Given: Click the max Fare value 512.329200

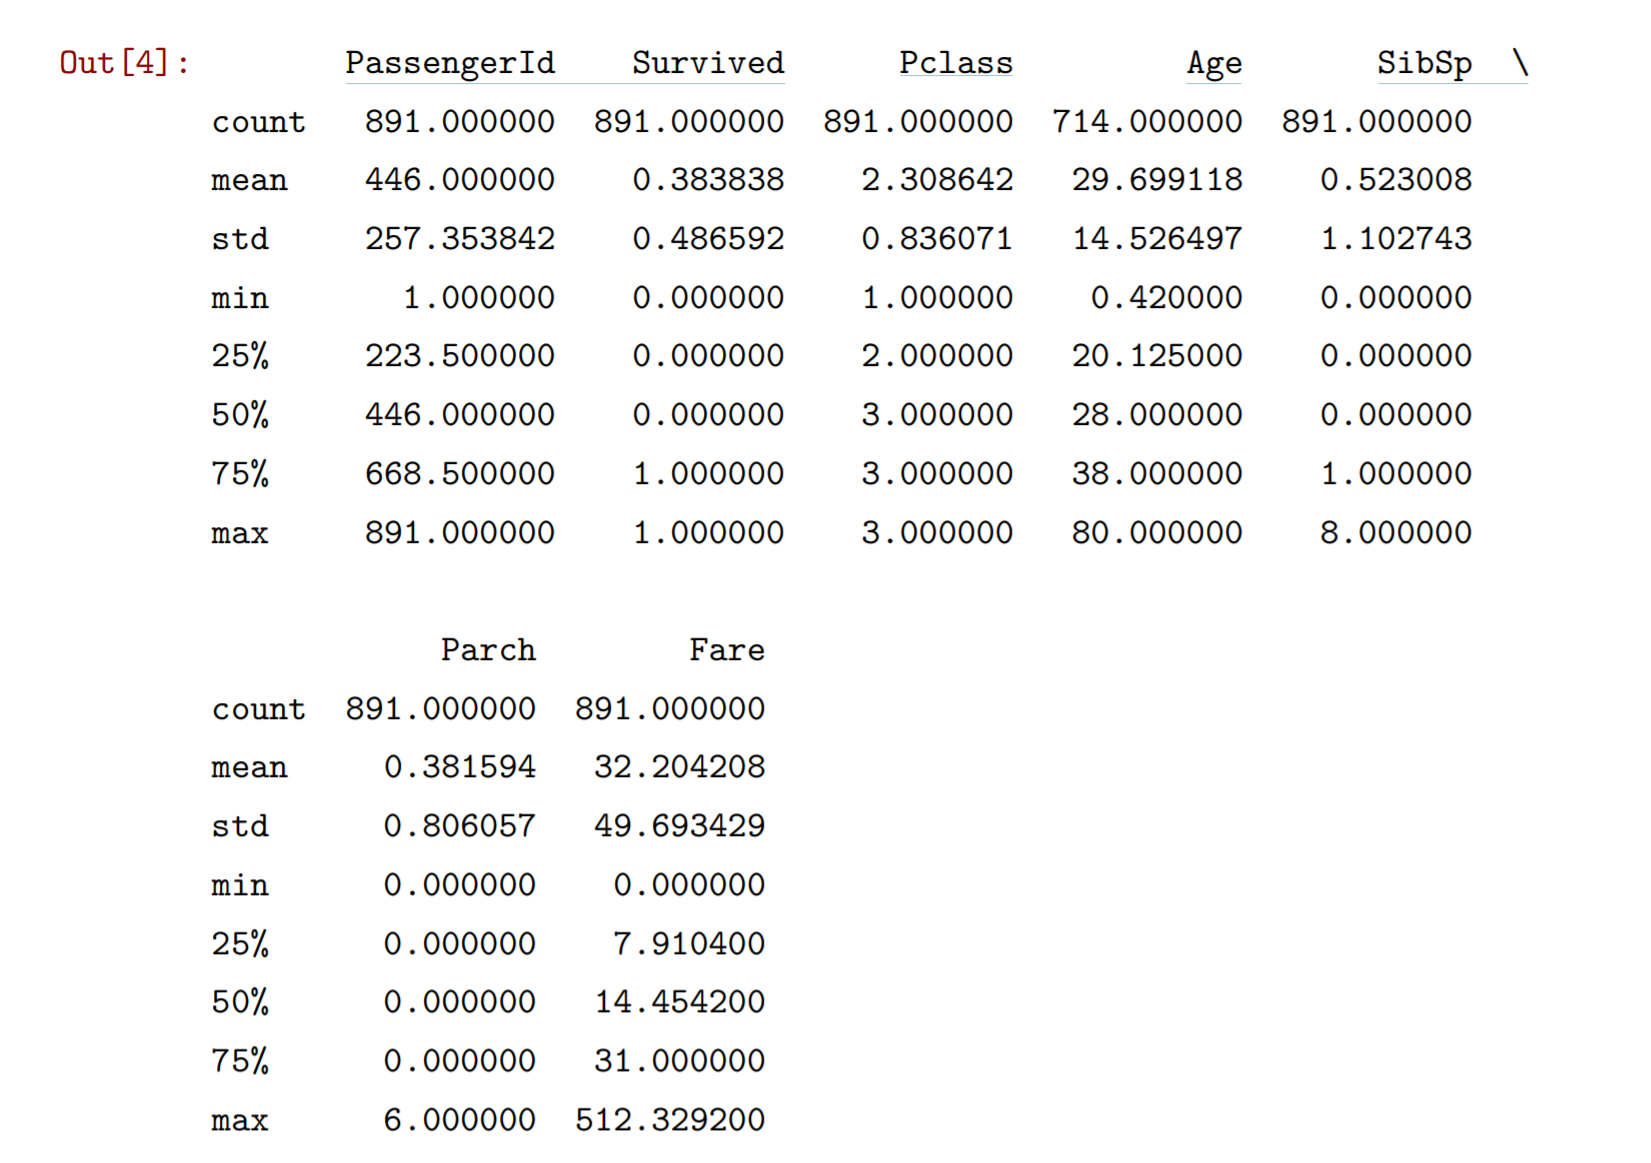Looking at the screenshot, I should 670,1120.
